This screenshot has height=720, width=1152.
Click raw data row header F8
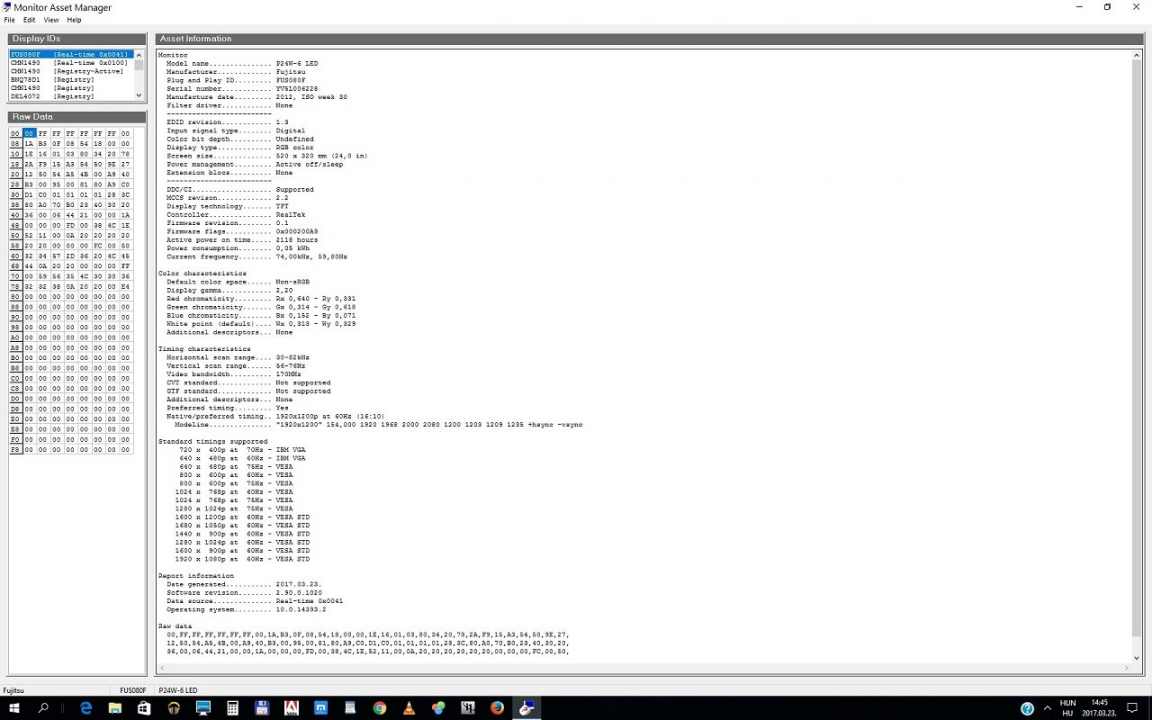click(15, 450)
